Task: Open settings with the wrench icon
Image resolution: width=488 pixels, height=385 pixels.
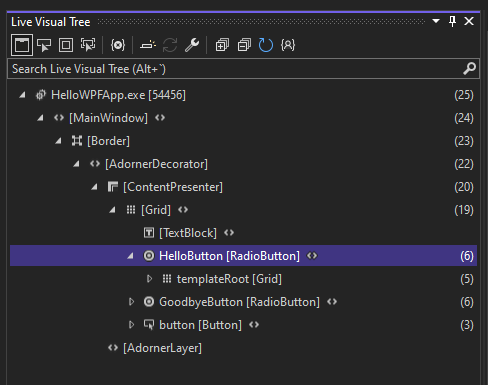Action: coord(192,45)
